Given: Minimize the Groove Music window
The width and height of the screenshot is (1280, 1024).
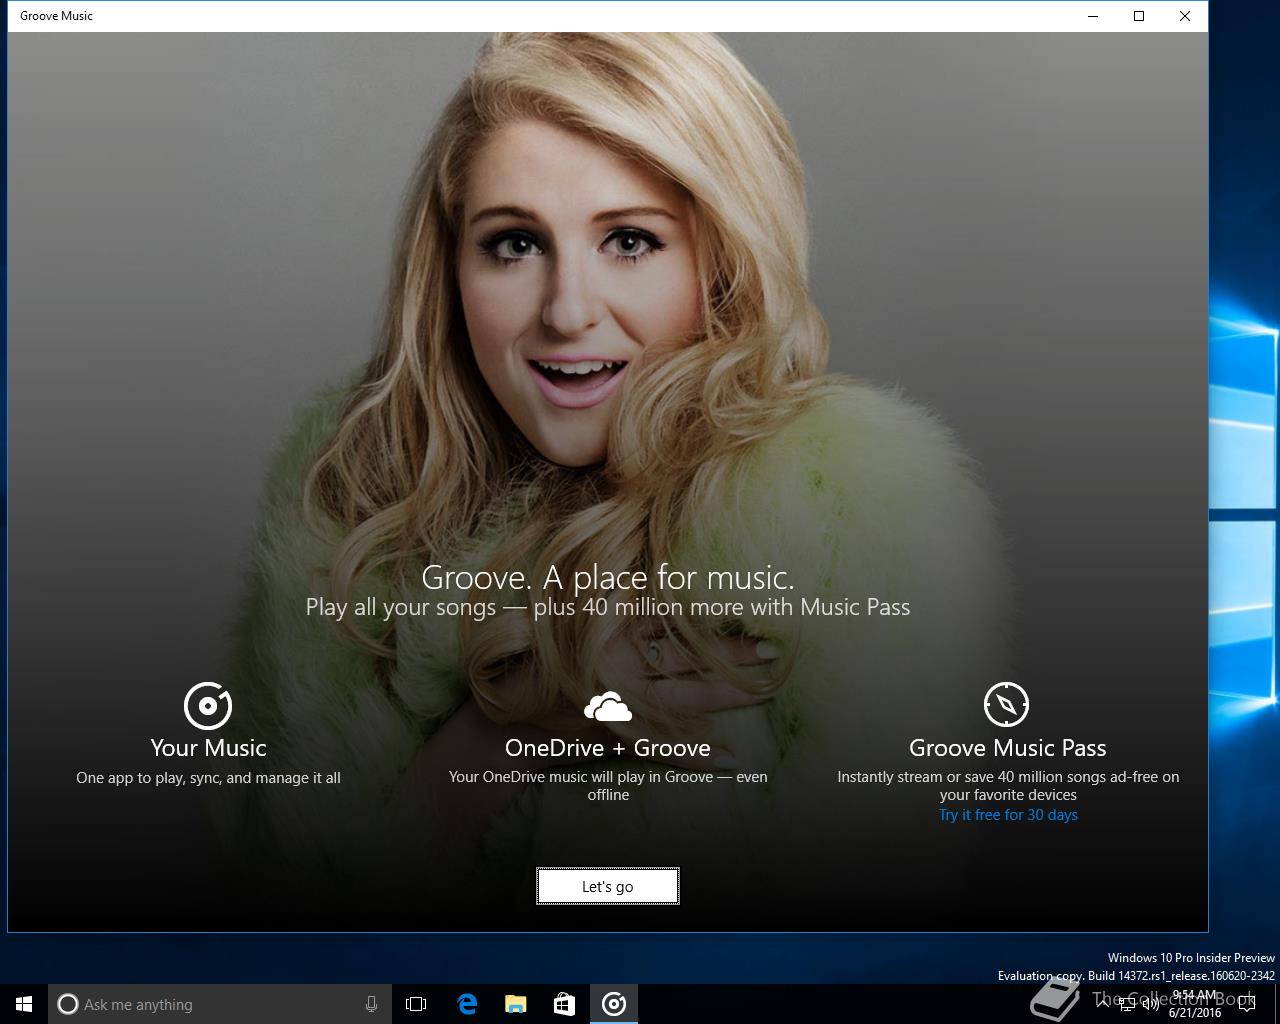Looking at the screenshot, I should click(1093, 16).
